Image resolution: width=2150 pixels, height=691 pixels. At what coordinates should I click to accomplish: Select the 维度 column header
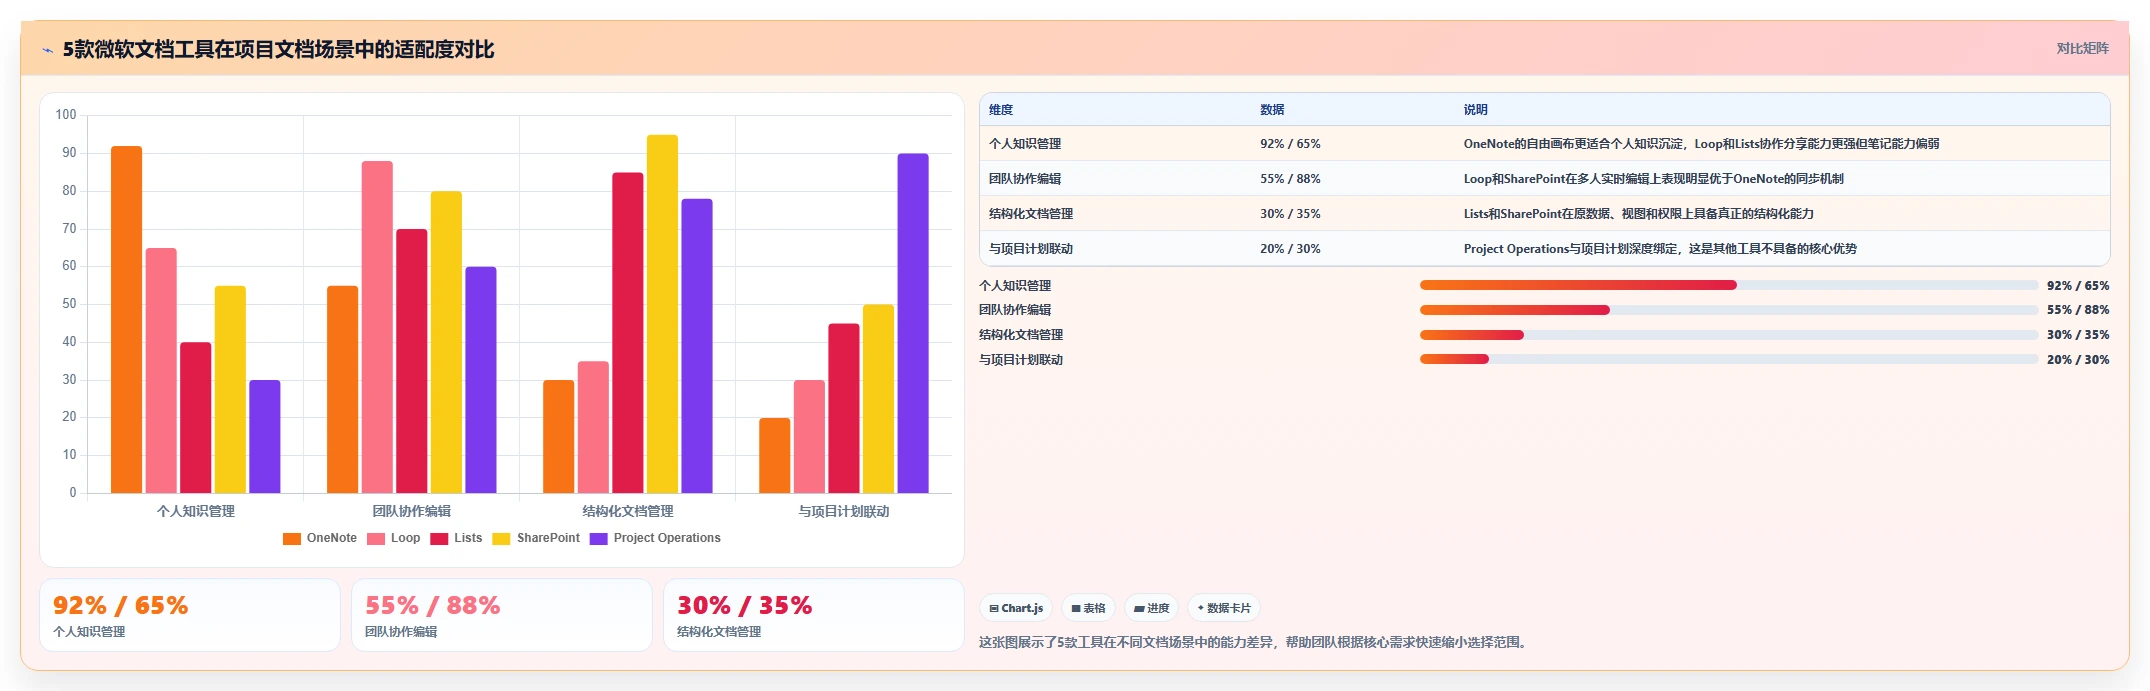click(1001, 110)
